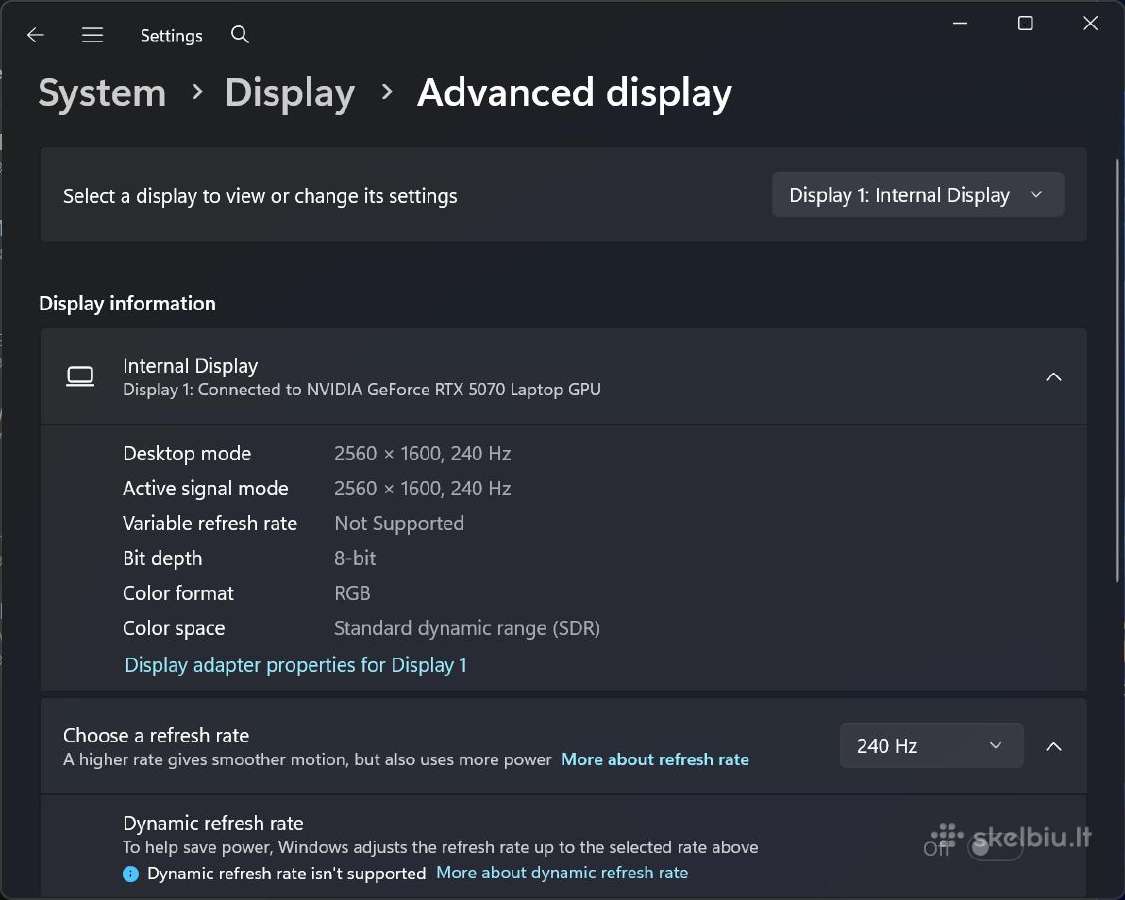The image size is (1125, 900).
Task: Click the Variable refresh rate label
Action: pyautogui.click(x=210, y=523)
